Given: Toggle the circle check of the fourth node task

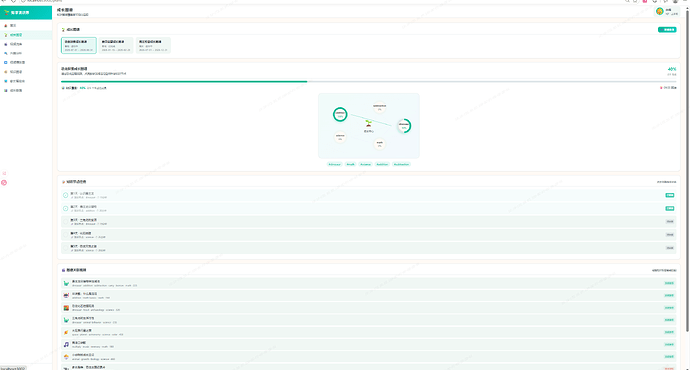Looking at the screenshot, I should [66, 235].
